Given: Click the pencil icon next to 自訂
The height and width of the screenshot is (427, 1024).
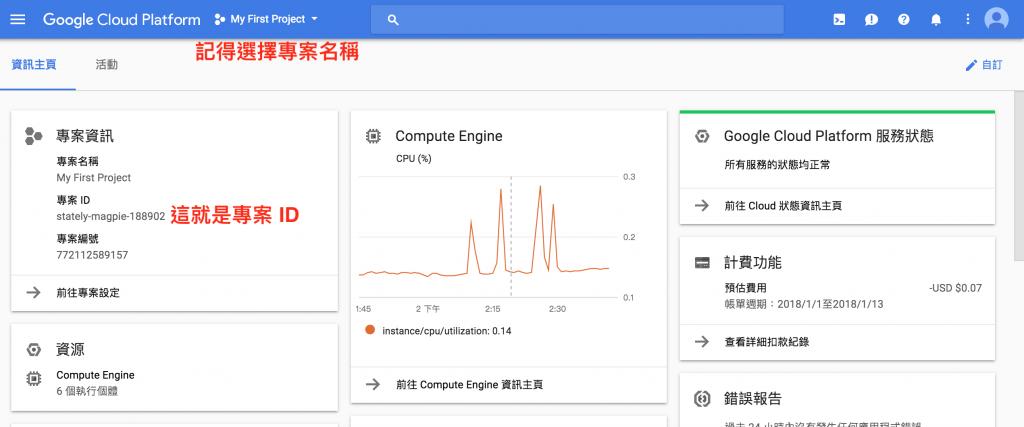Looking at the screenshot, I should 971,65.
